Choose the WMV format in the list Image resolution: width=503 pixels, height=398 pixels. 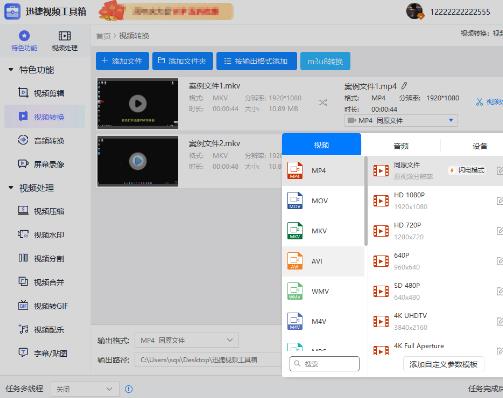(323, 291)
